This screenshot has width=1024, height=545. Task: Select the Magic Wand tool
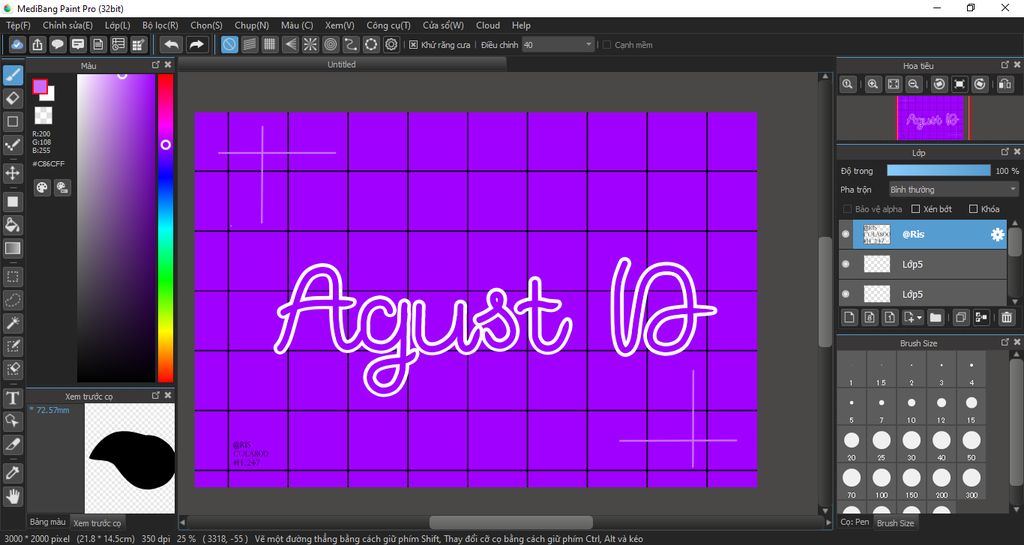point(12,322)
